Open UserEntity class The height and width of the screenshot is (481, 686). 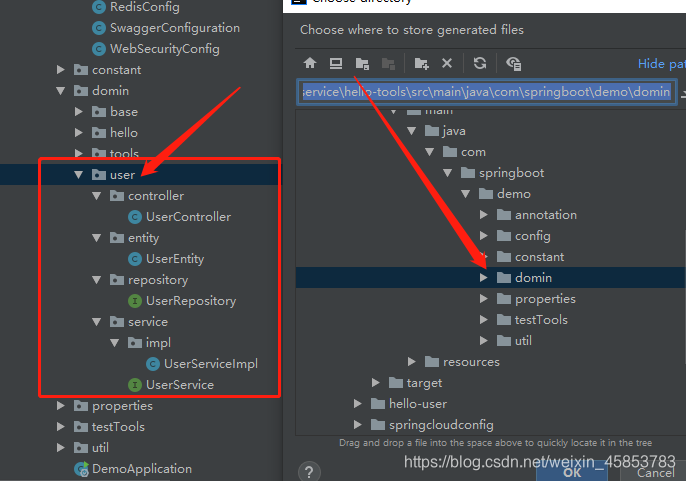(x=175, y=259)
